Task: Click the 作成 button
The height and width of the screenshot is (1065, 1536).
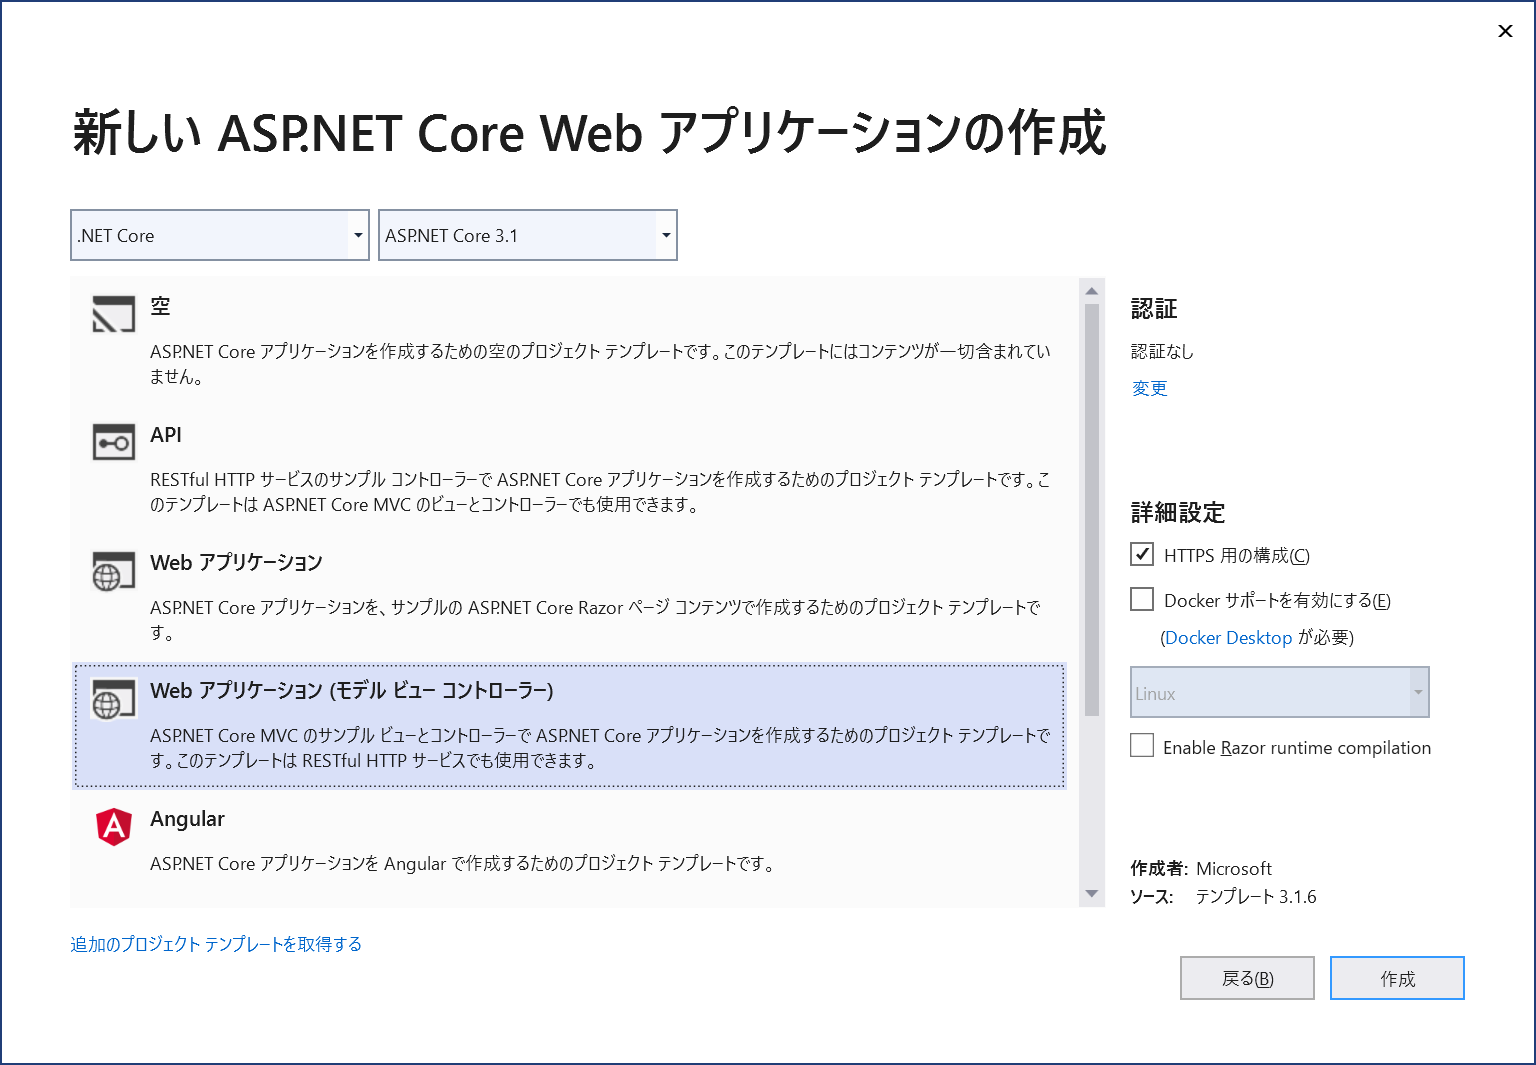Action: click(x=1396, y=978)
